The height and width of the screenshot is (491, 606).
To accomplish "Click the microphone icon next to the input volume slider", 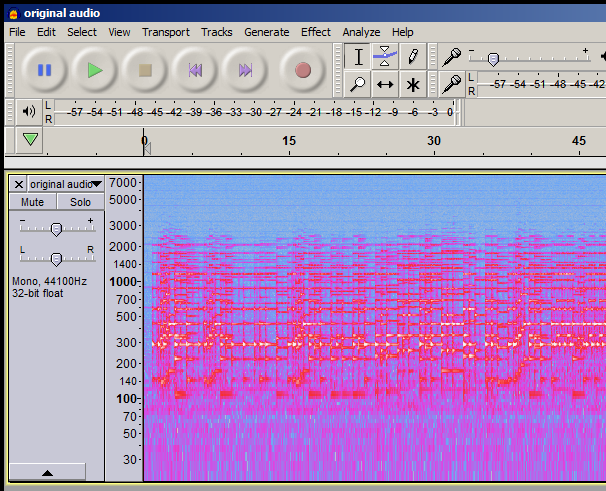I will tap(451, 57).
